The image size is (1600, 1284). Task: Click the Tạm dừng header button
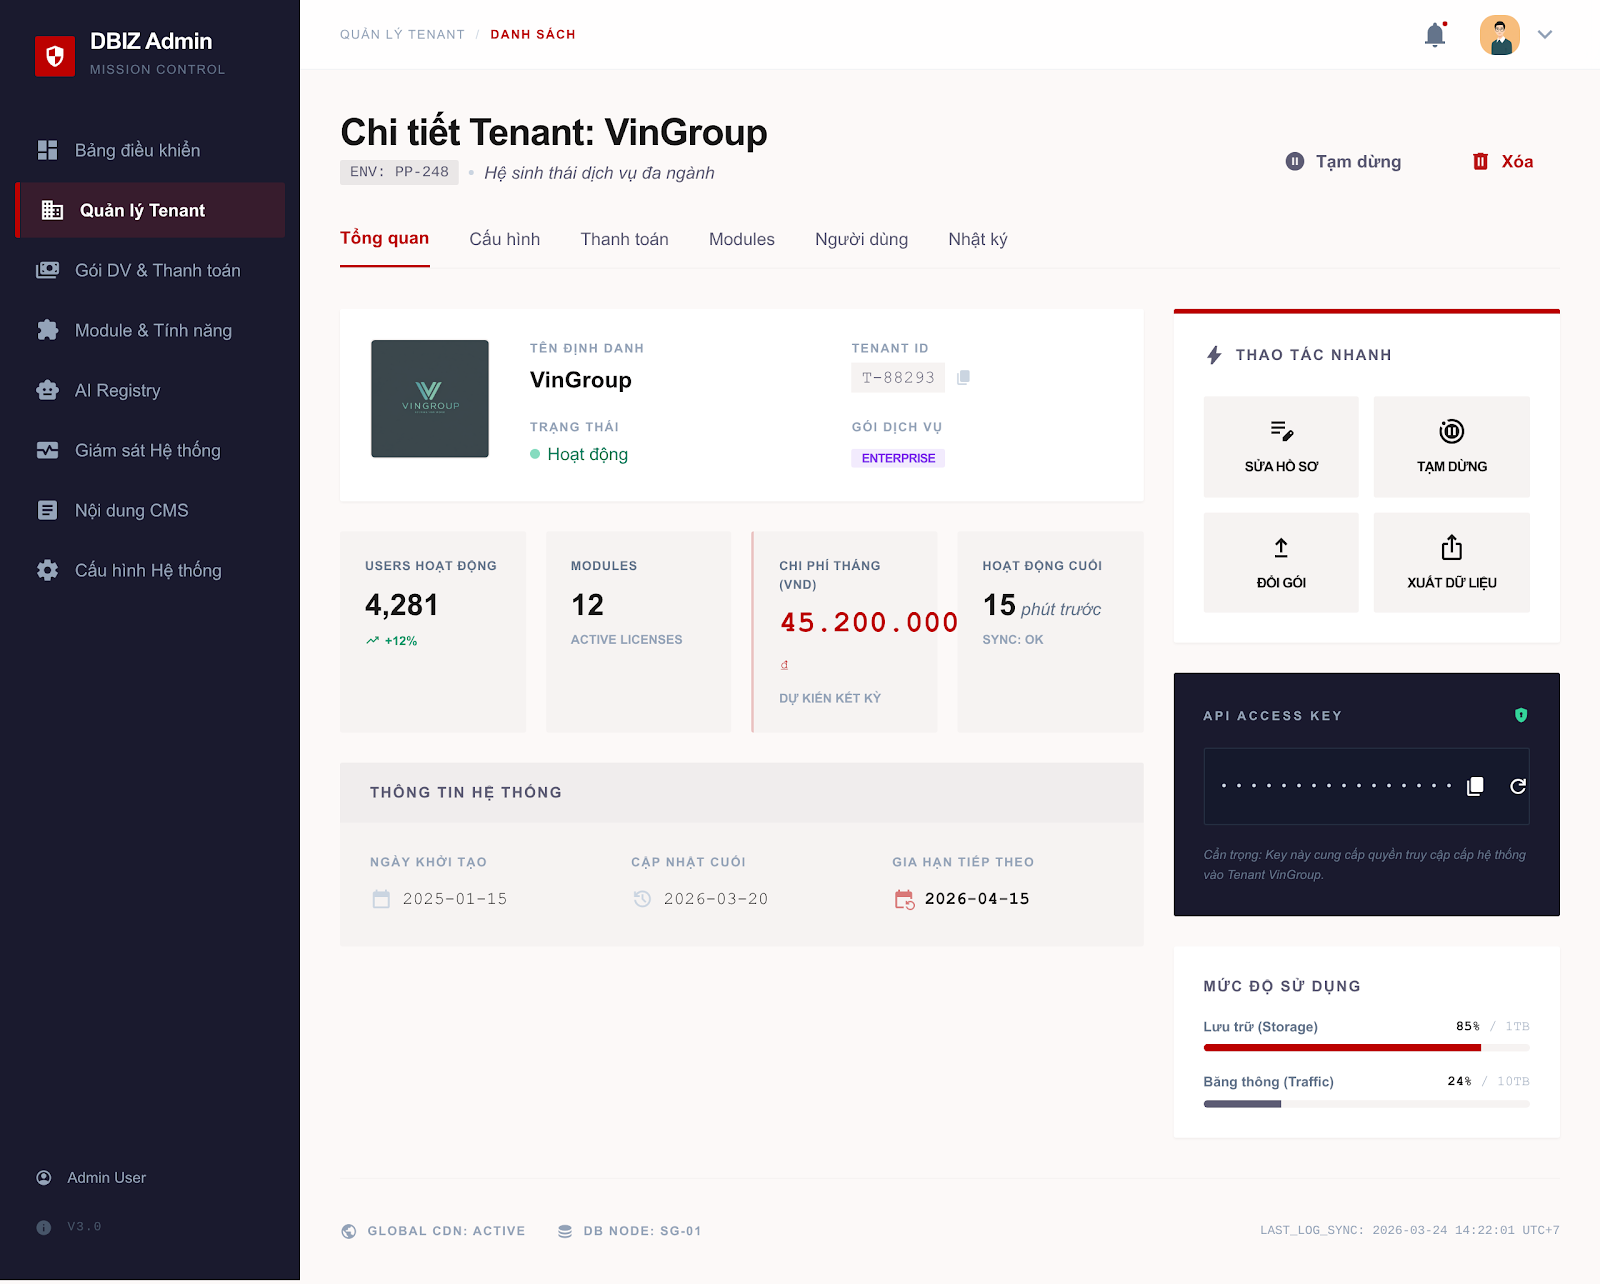[x=1343, y=161]
